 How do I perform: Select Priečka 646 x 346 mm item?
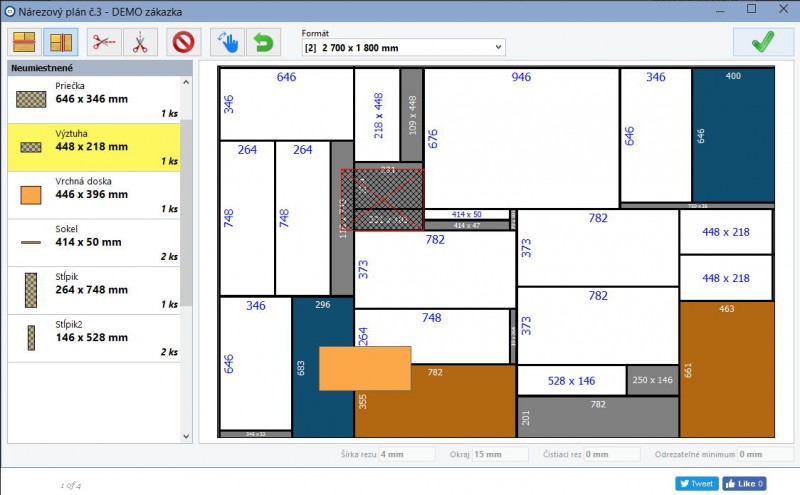[x=94, y=100]
